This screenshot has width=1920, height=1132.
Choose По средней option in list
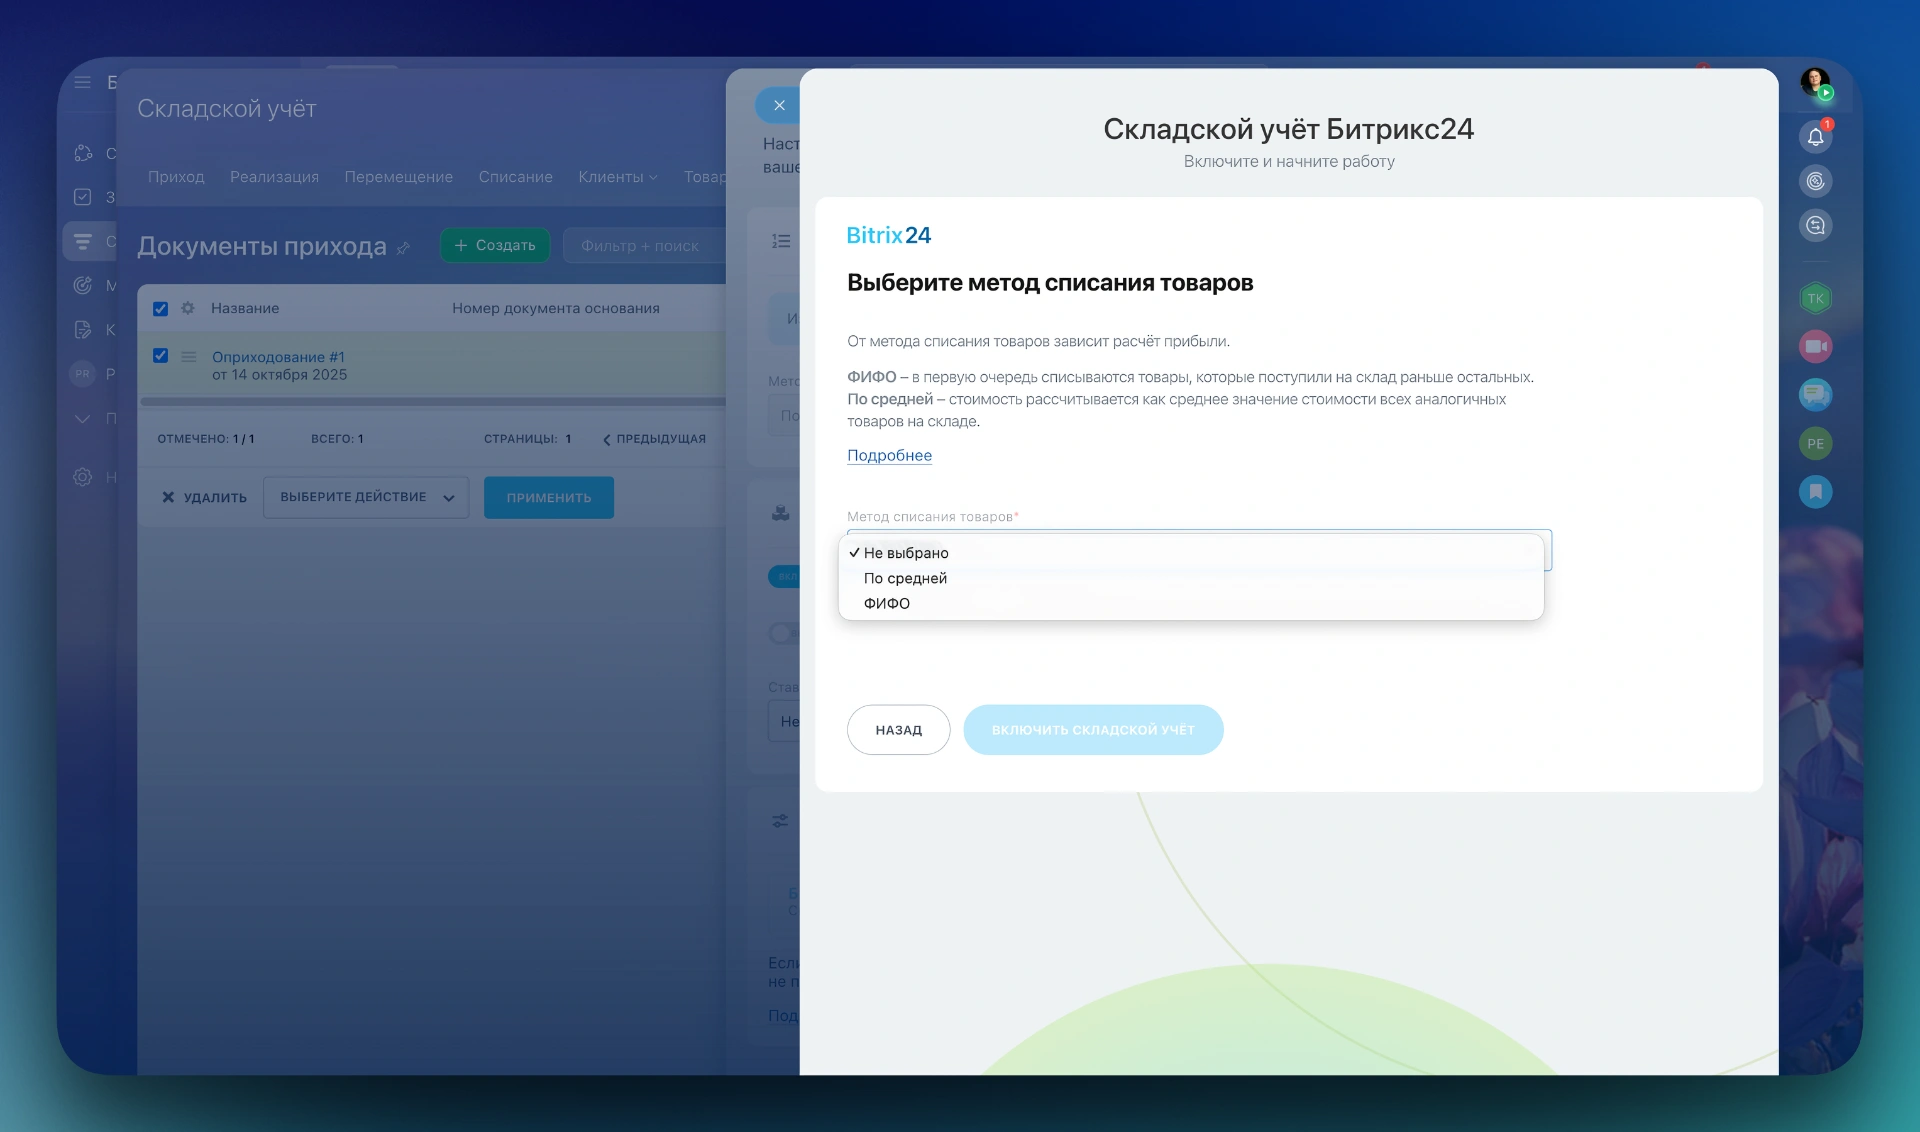coord(905,578)
